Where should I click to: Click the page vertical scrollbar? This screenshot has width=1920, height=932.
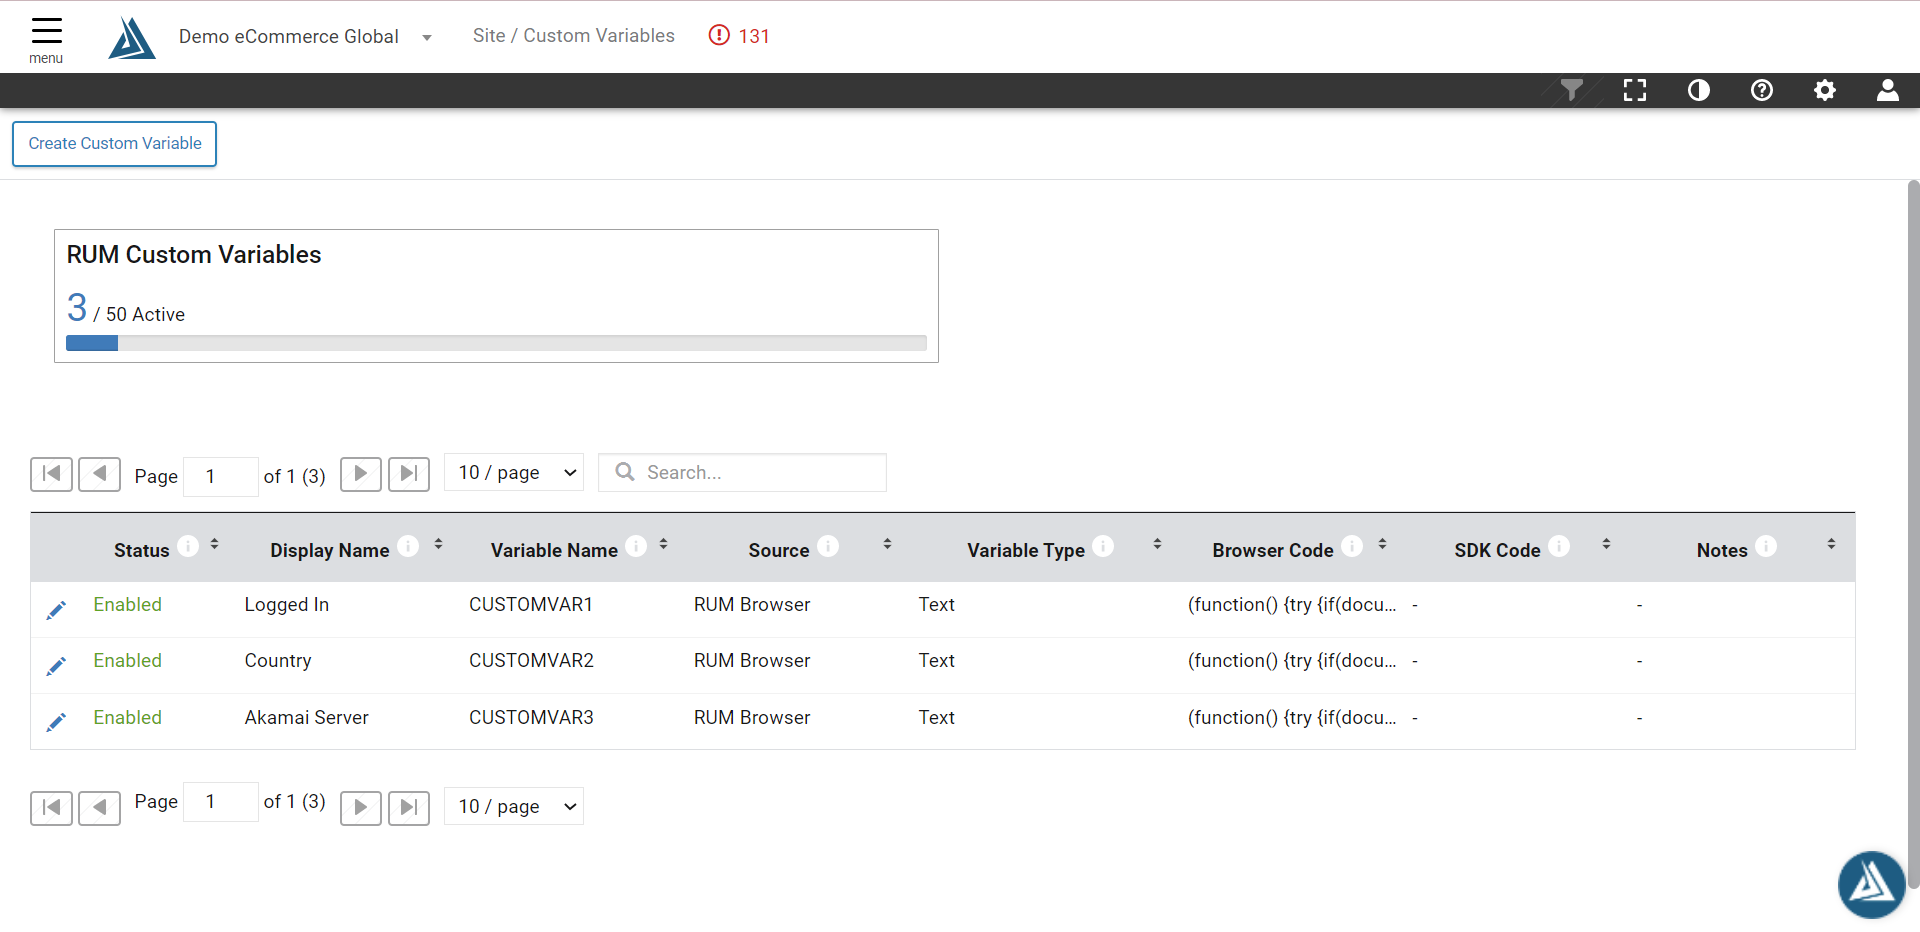[x=1913, y=534]
